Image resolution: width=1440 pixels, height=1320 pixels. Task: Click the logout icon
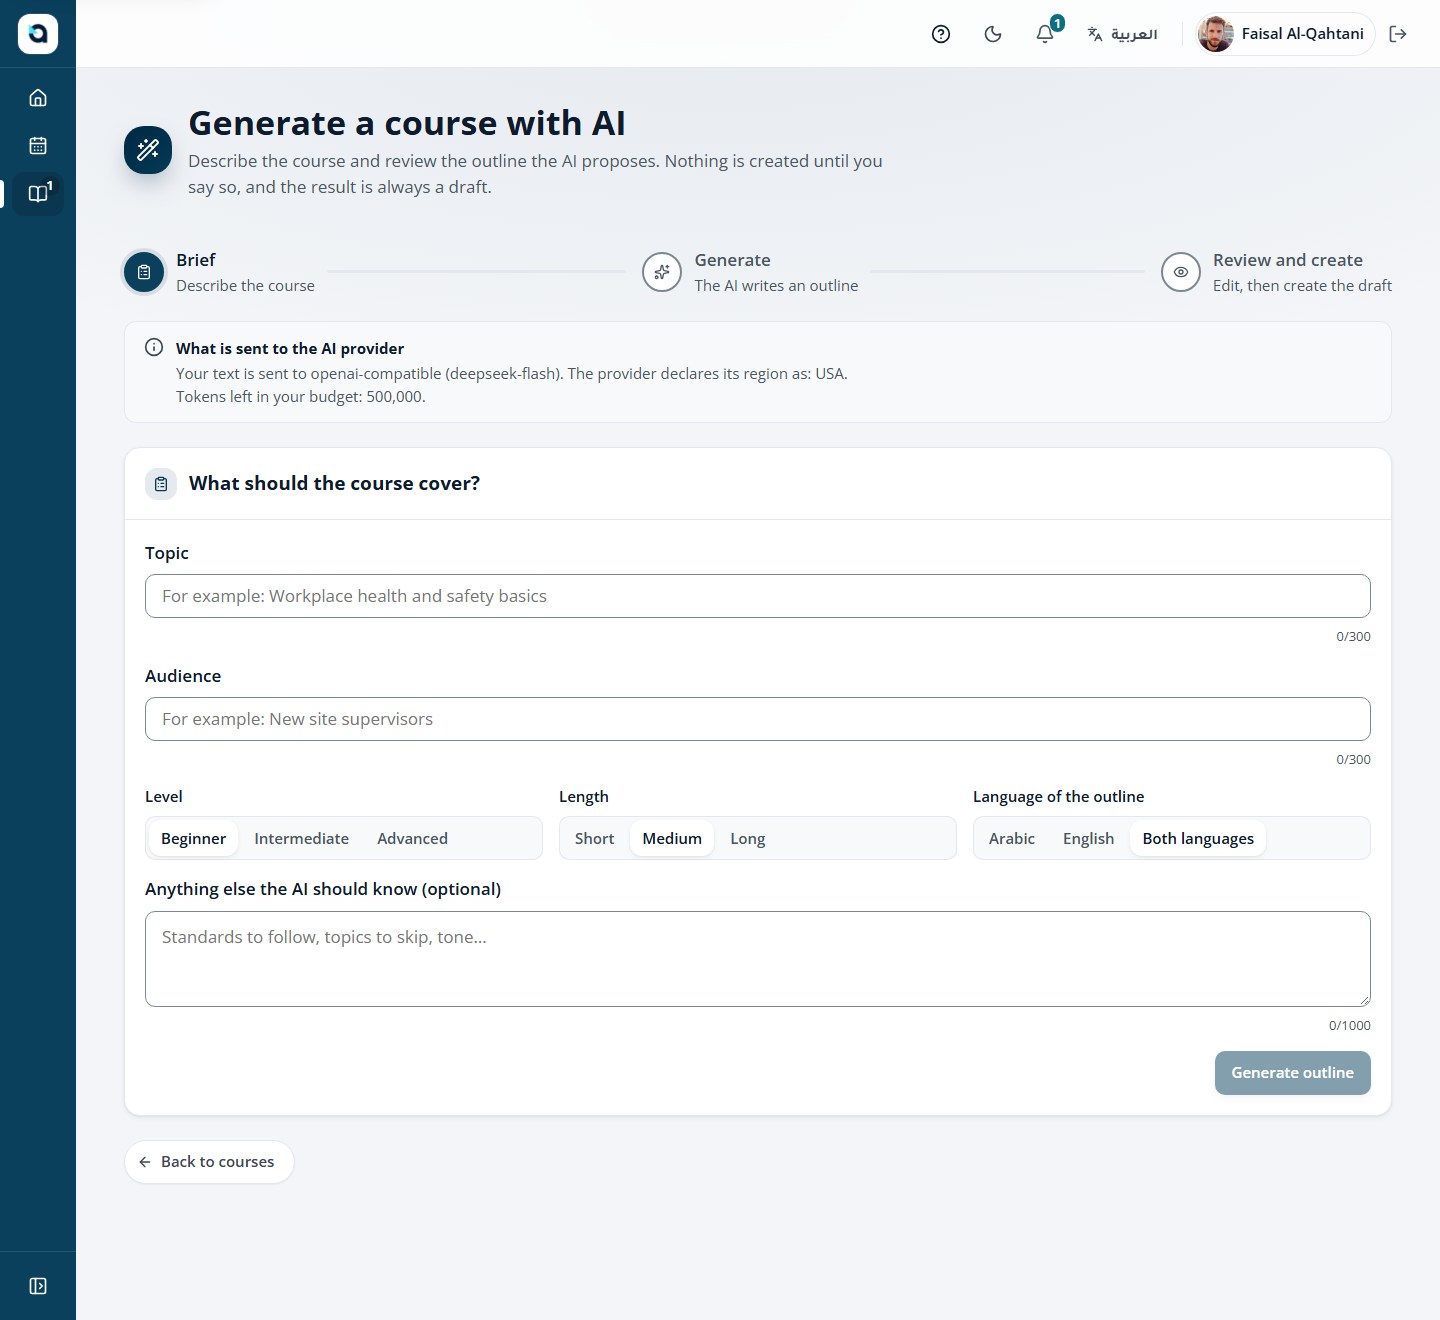[x=1398, y=34]
